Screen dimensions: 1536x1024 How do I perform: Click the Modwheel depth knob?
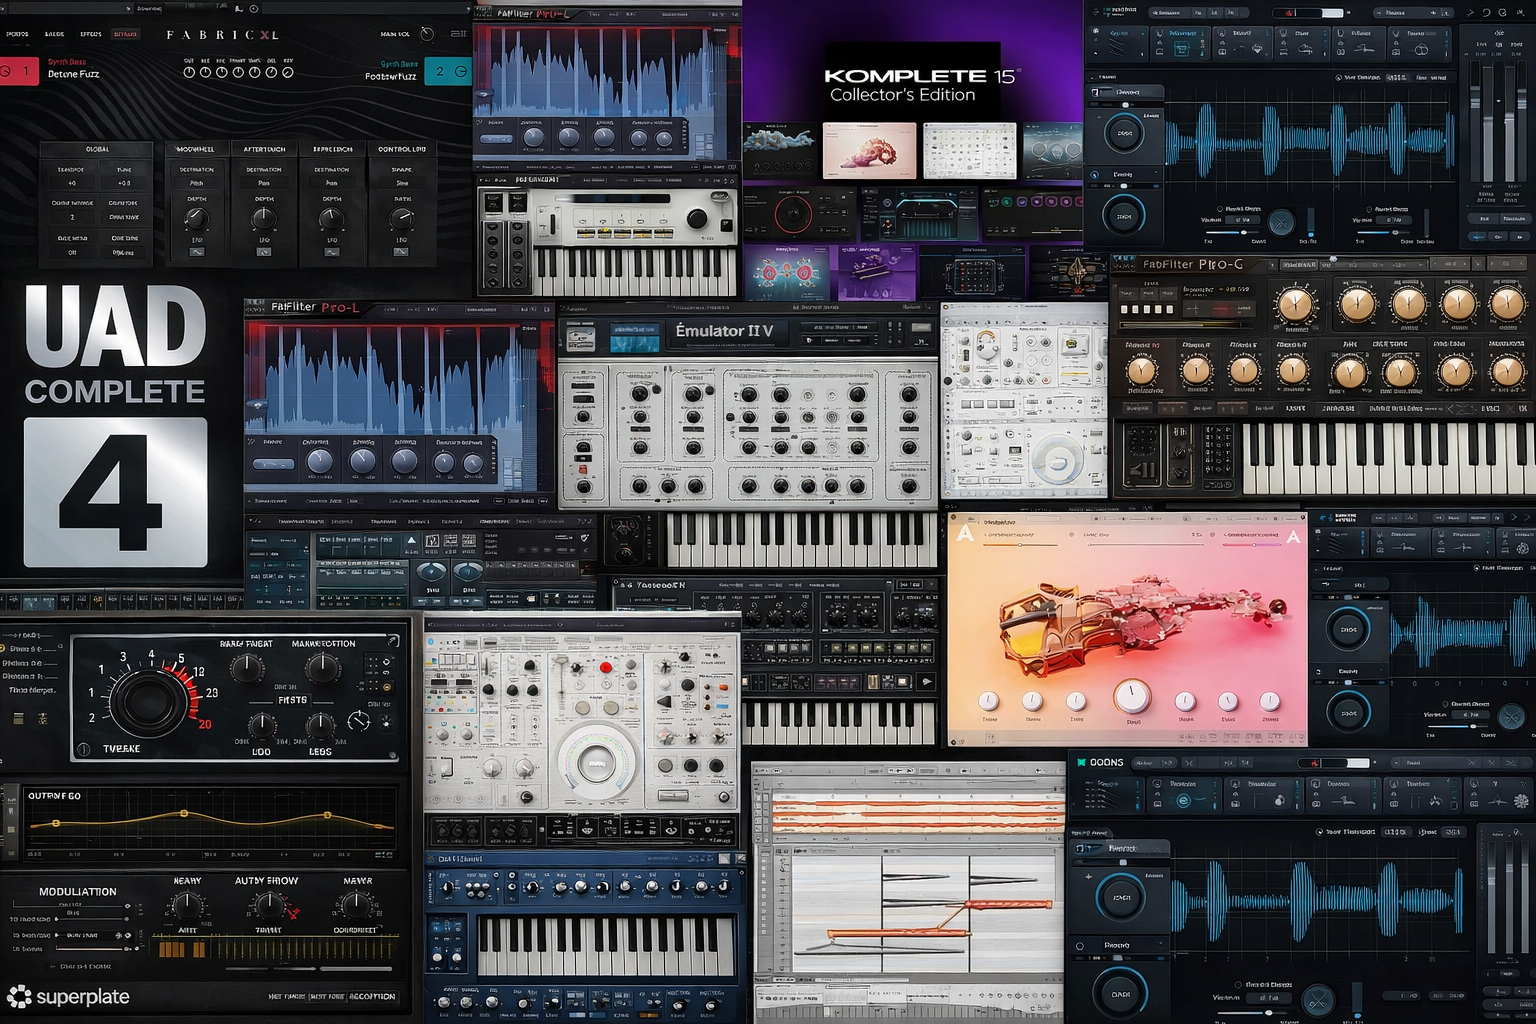[x=197, y=218]
